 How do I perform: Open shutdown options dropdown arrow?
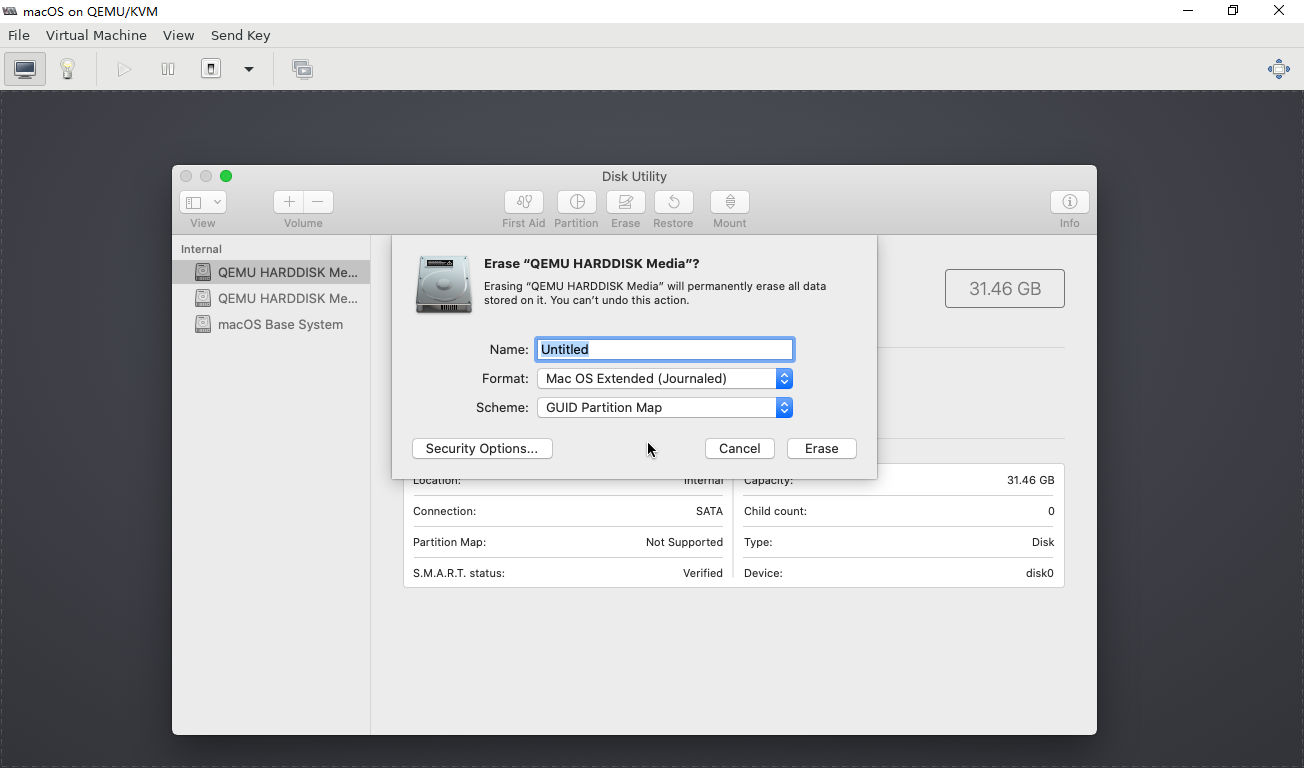[x=249, y=69]
